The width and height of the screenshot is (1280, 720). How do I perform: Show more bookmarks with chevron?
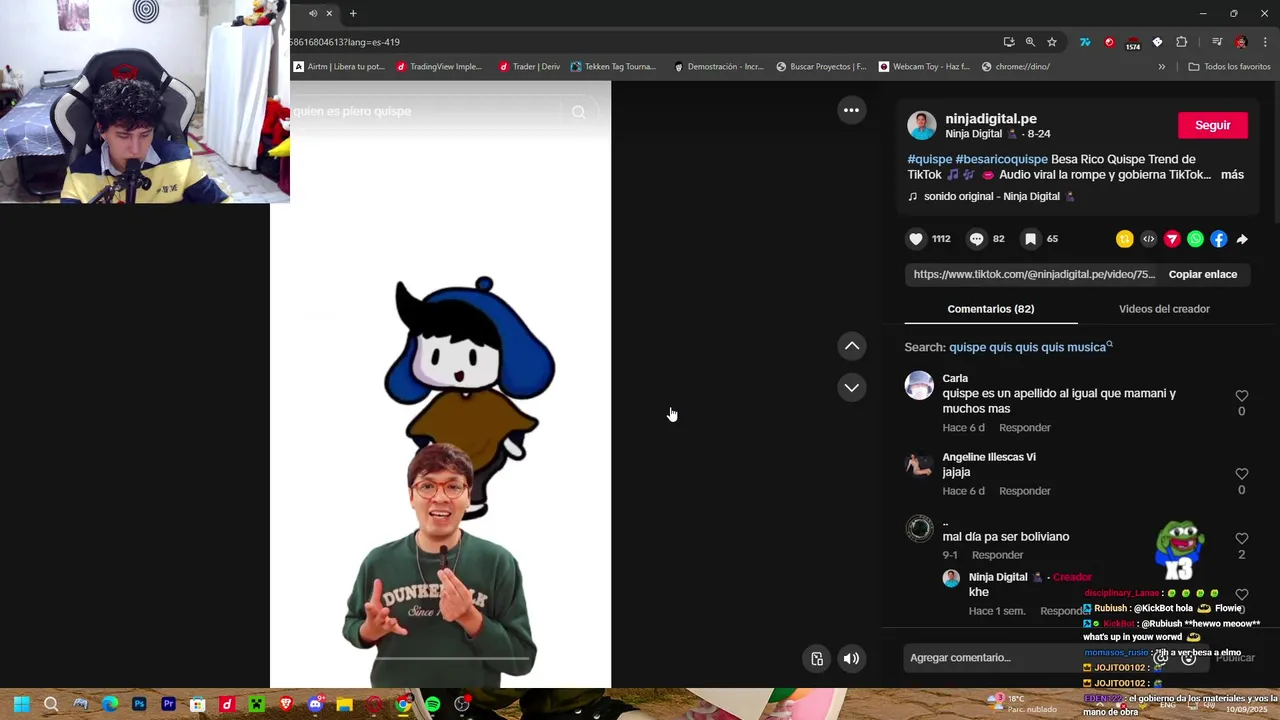[1162, 67]
